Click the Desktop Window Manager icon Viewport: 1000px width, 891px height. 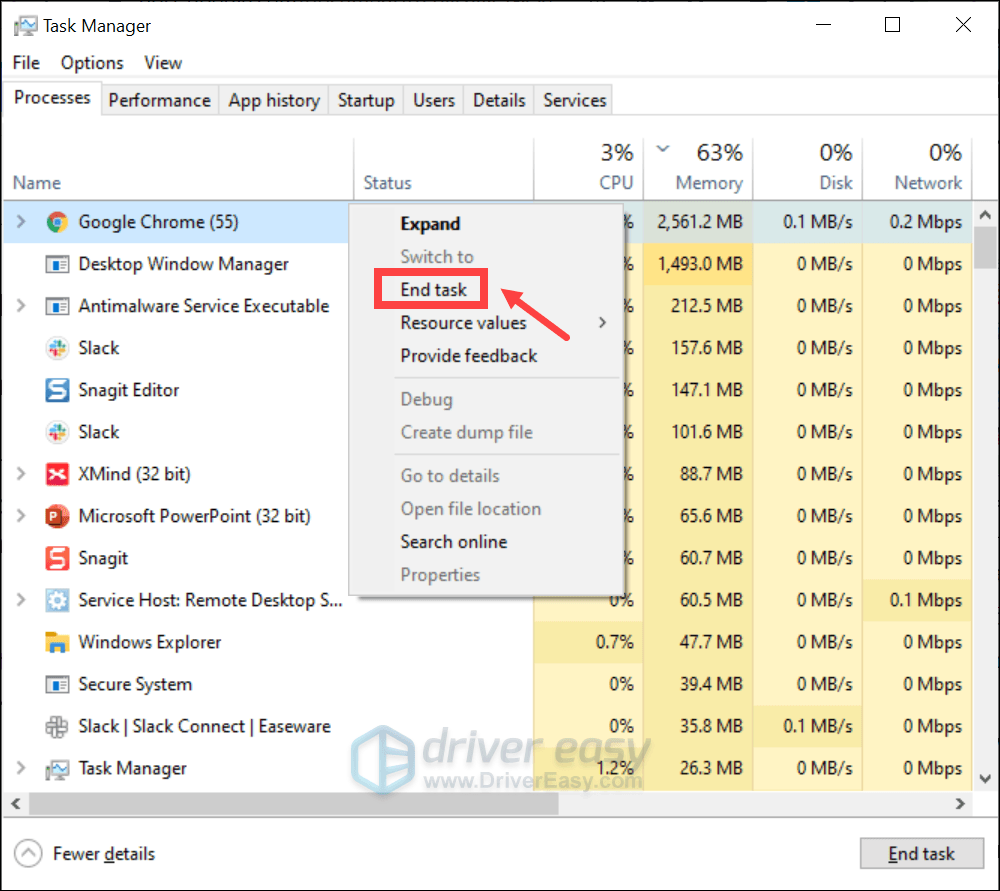point(57,264)
